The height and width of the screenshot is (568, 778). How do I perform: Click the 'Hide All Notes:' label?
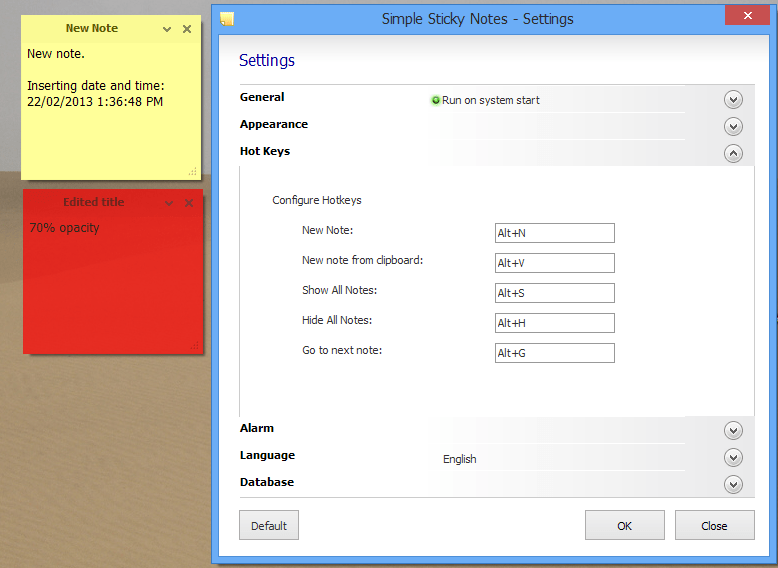(337, 320)
